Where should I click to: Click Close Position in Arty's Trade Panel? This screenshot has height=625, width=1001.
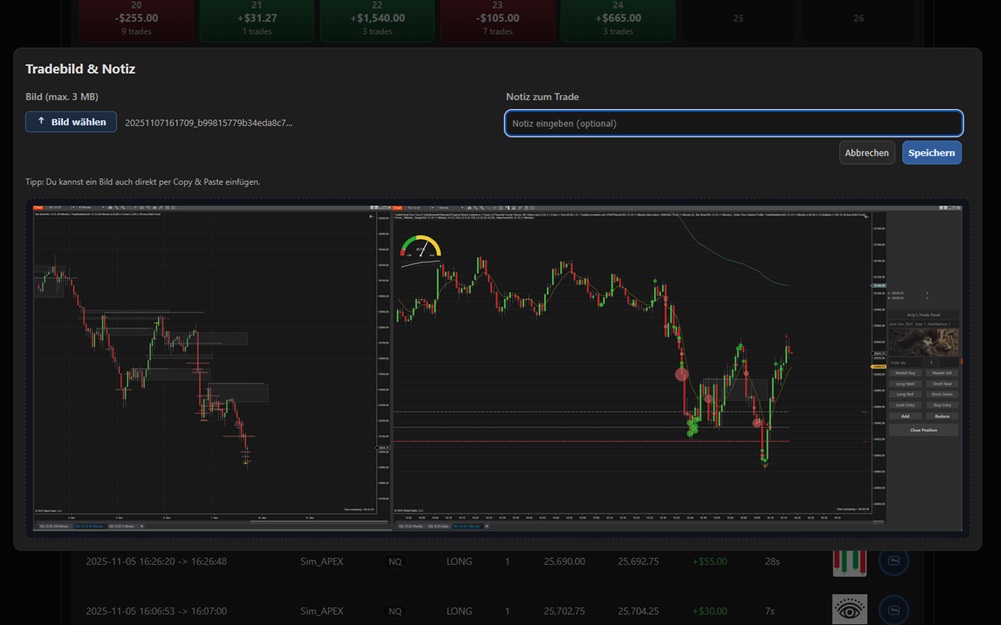click(925, 429)
